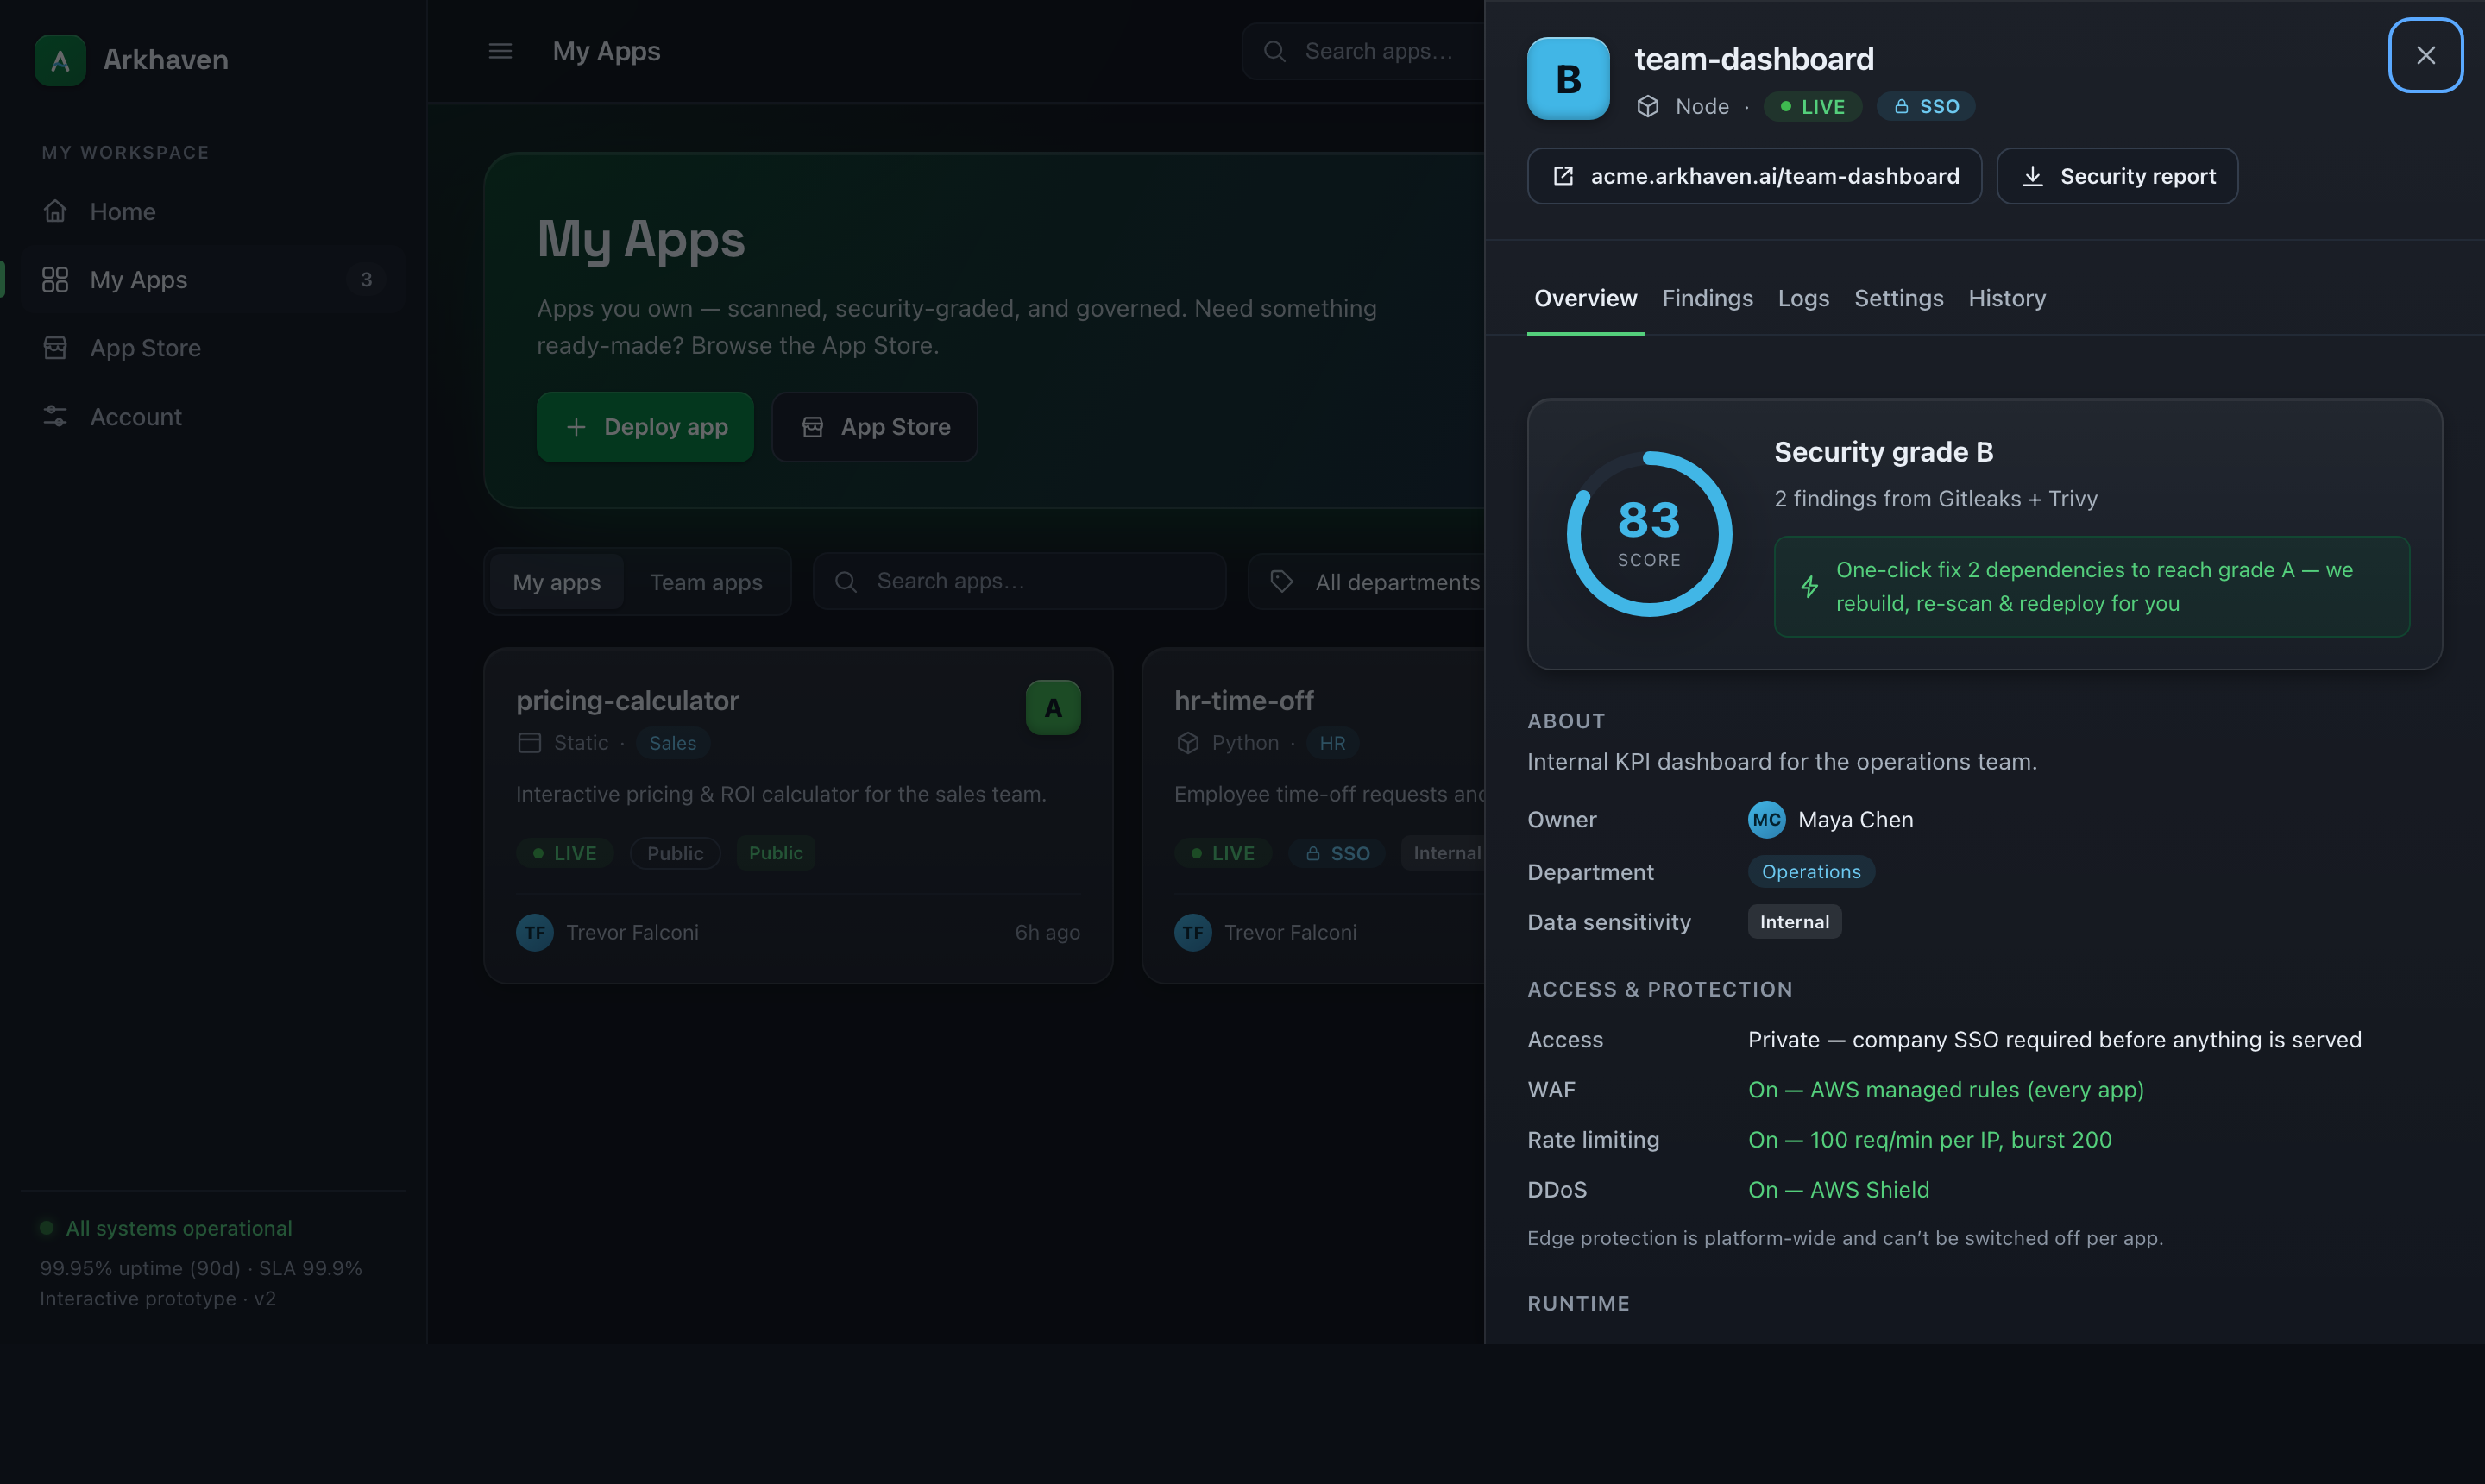The height and width of the screenshot is (1484, 2485).
Task: Switch to My apps filter tab
Action: click(x=557, y=582)
